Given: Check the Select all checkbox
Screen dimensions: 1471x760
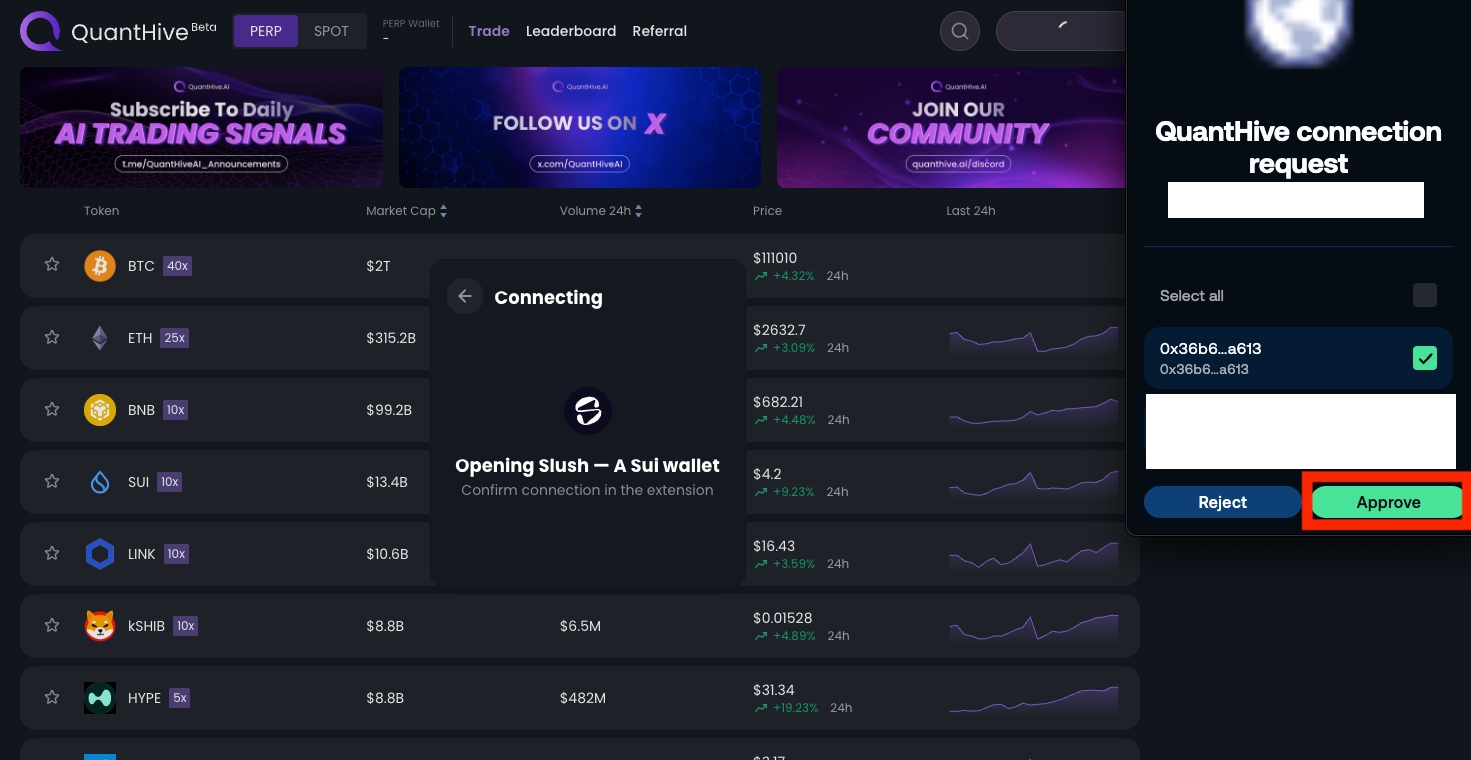Looking at the screenshot, I should [x=1424, y=295].
